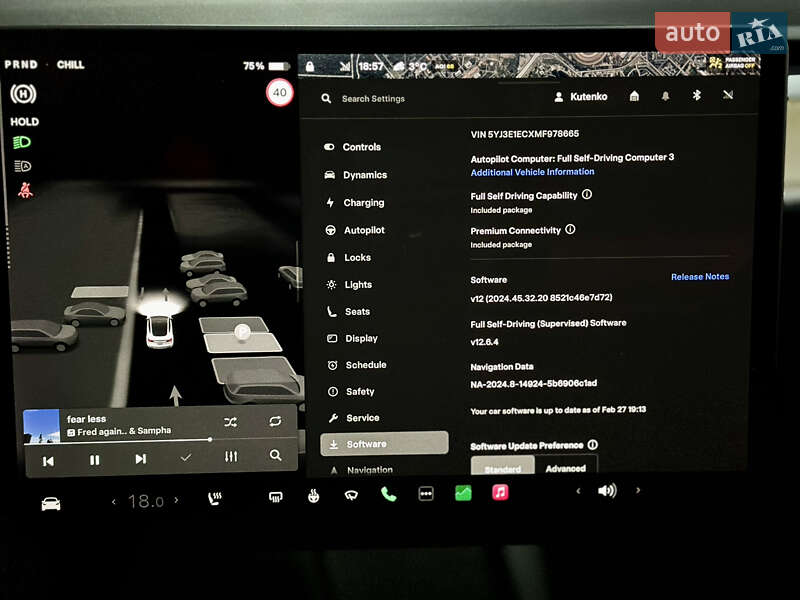This screenshot has width=800, height=600.
Task: Open the audio equalizer settings
Action: tap(231, 457)
